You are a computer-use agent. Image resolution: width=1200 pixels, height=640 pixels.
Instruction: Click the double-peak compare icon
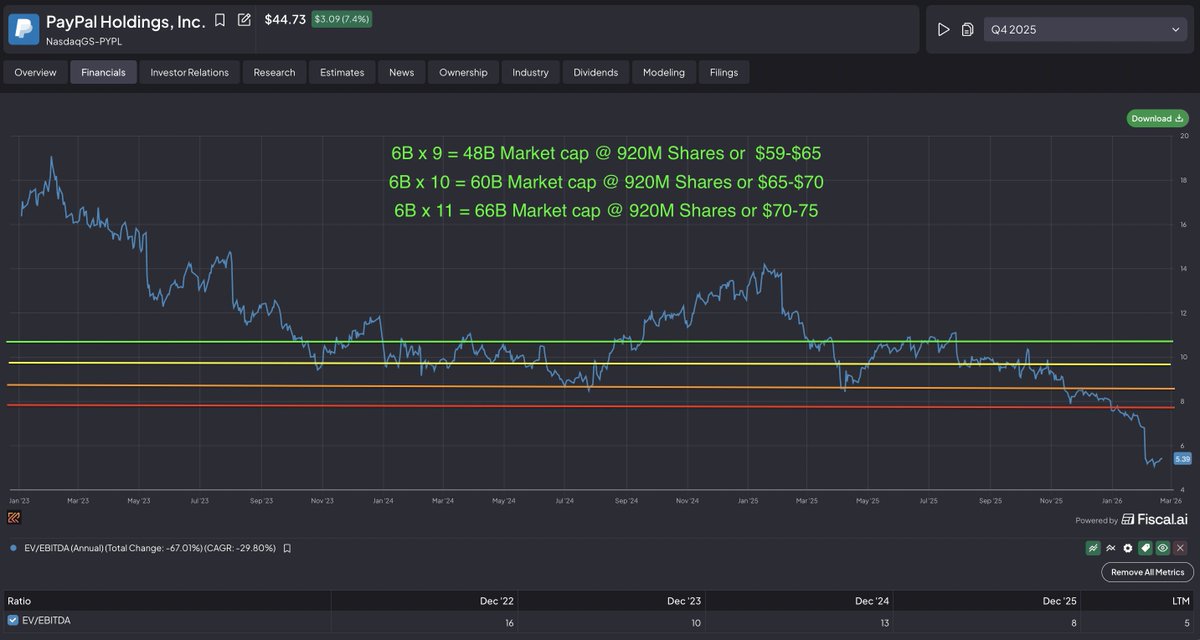[x=1110, y=548]
